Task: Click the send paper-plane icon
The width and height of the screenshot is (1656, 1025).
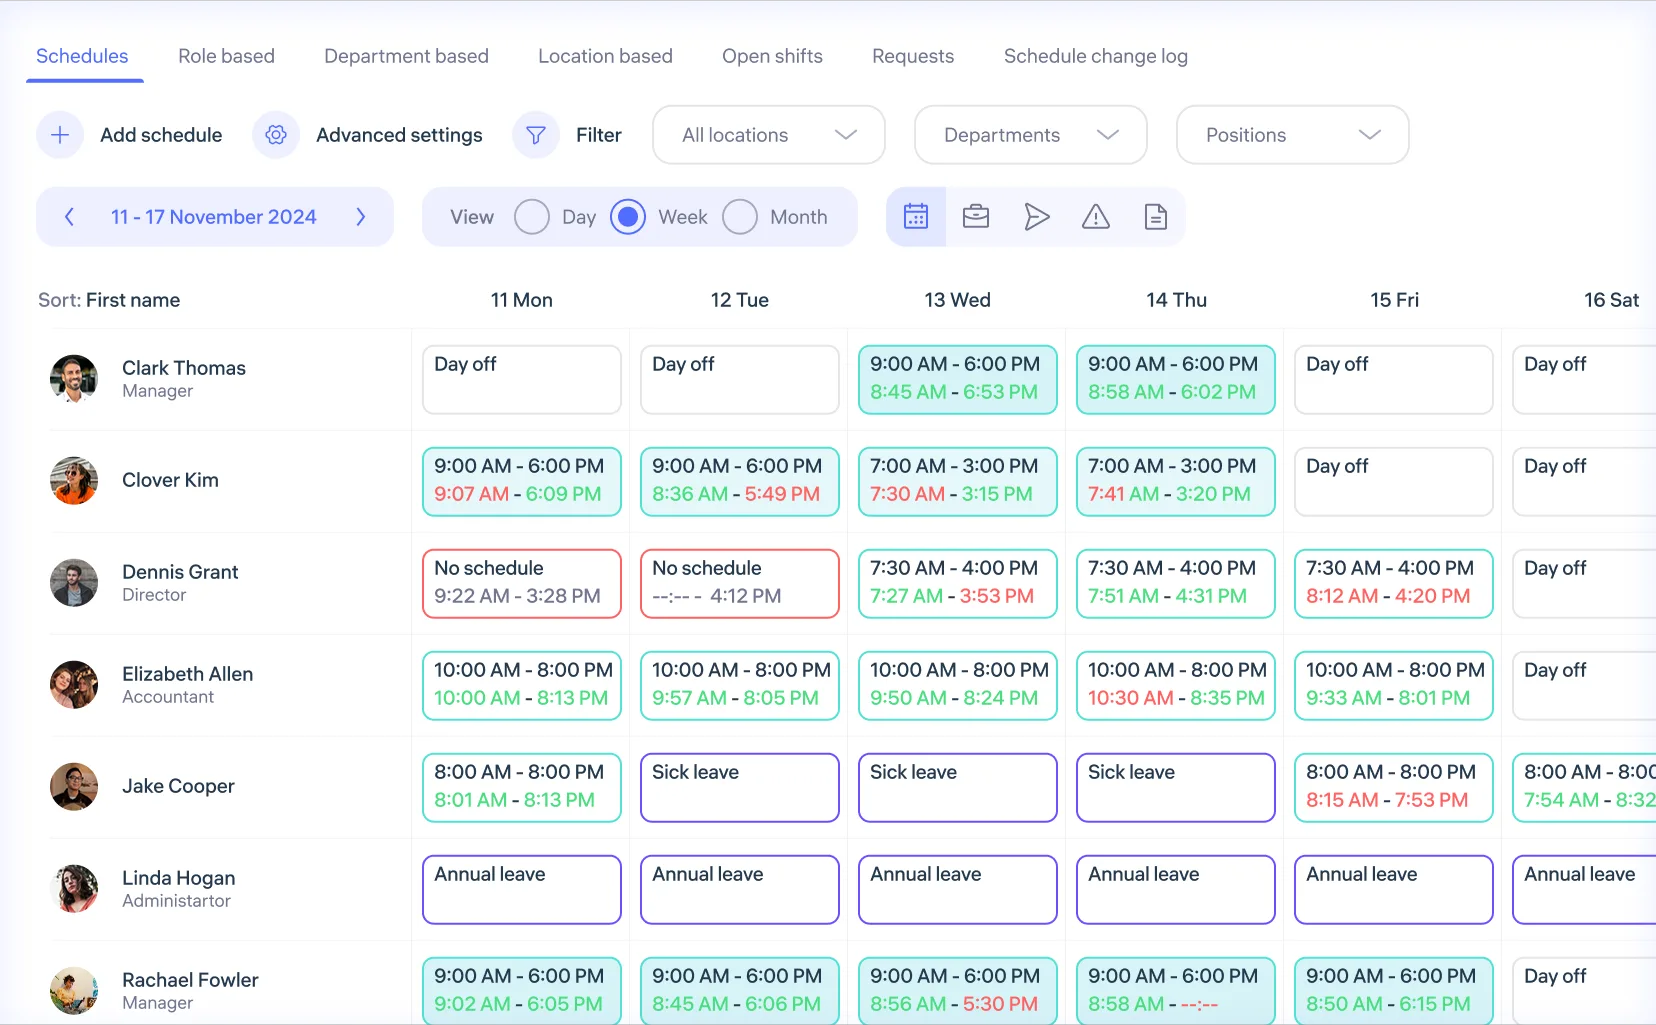Action: coord(1036,217)
